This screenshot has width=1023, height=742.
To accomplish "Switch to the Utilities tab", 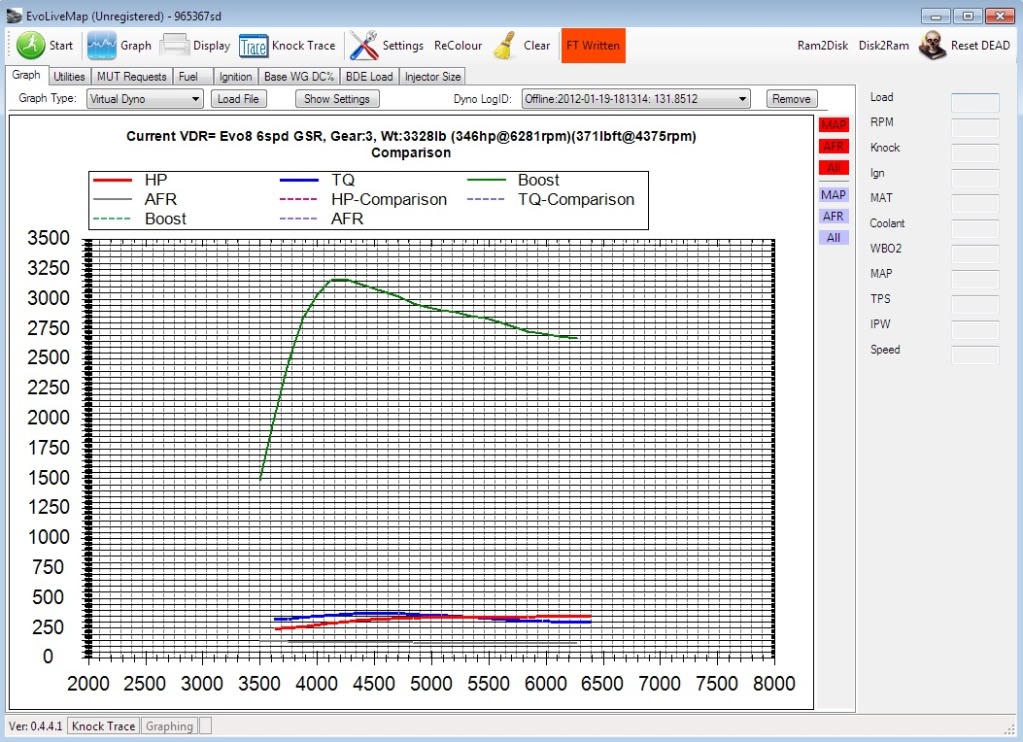I will click(x=69, y=76).
